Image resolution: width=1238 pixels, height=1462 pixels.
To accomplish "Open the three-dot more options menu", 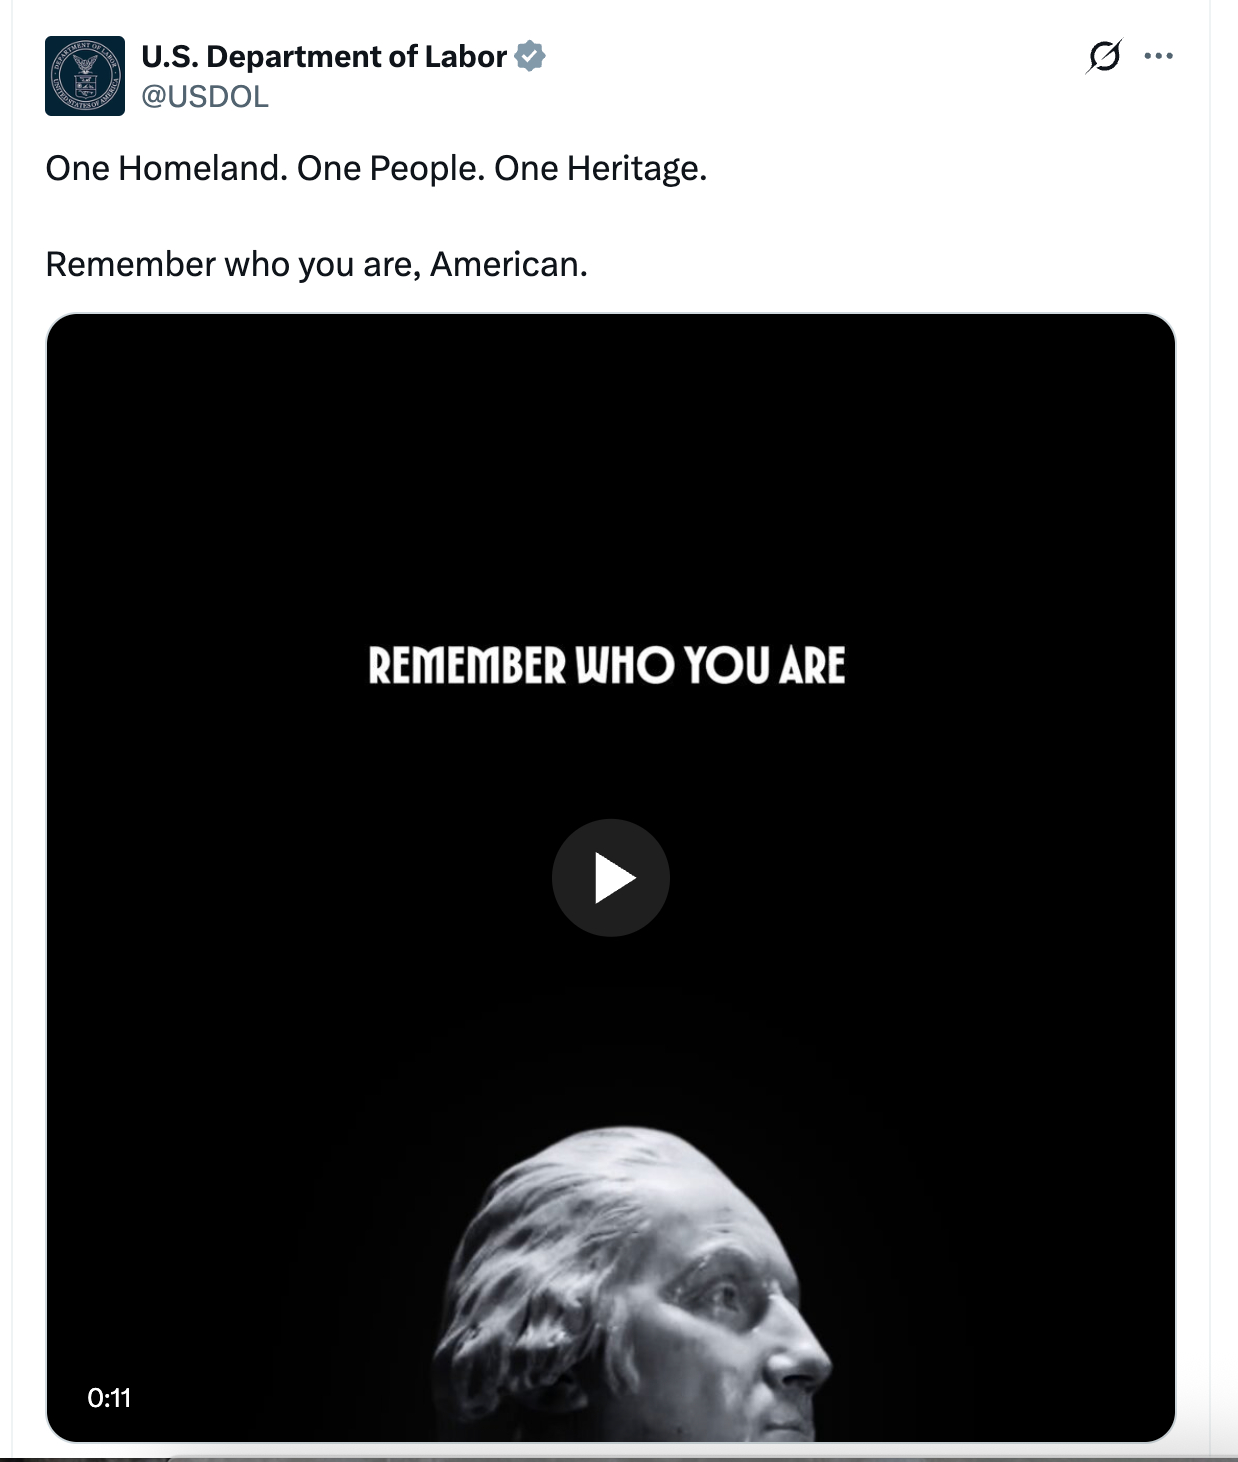I will 1158,56.
